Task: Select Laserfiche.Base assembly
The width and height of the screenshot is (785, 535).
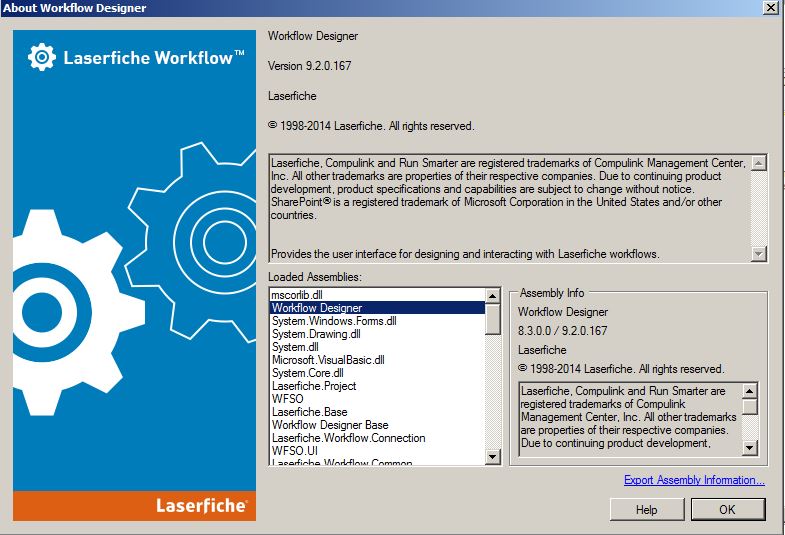Action: coord(377,412)
